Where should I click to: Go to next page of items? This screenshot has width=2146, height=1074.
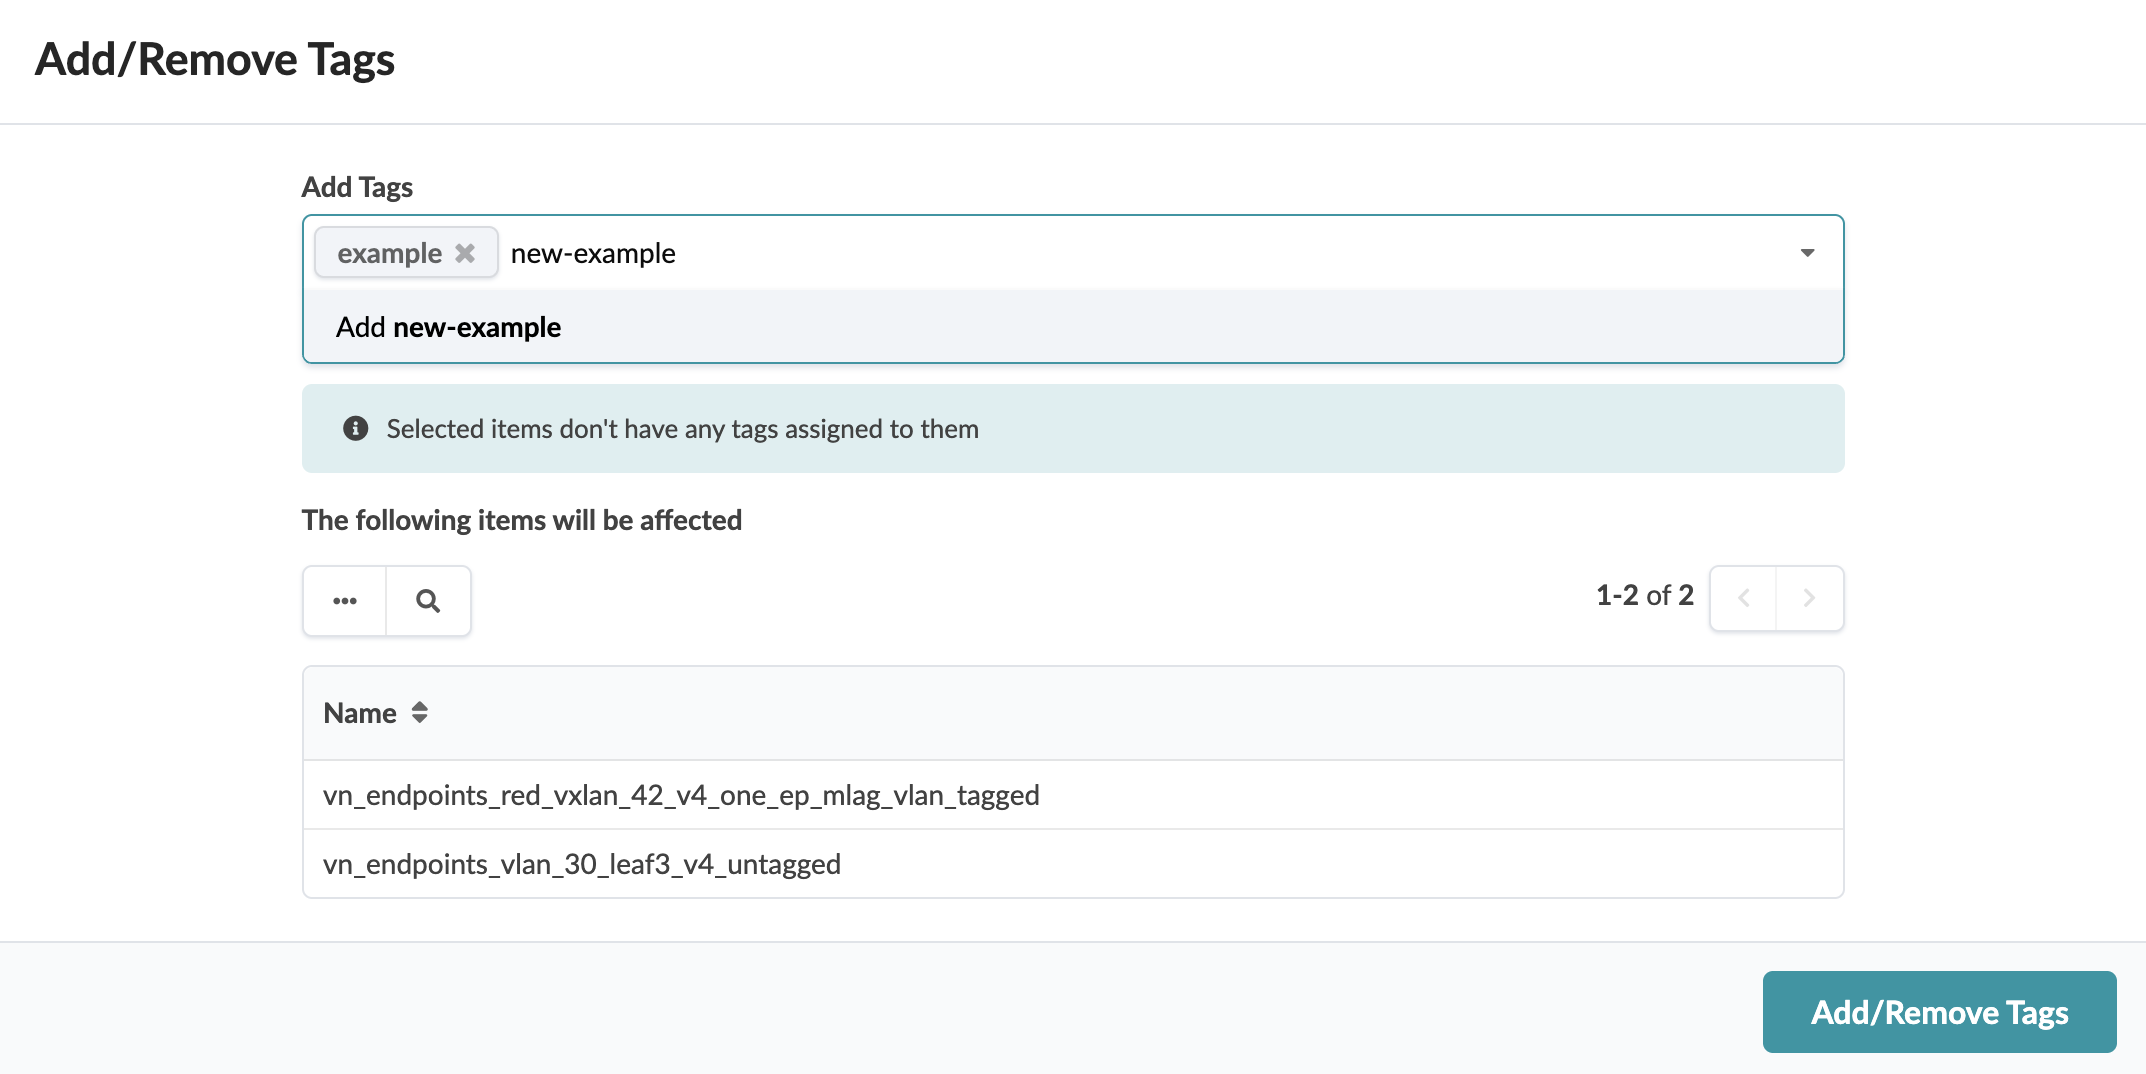(x=1809, y=598)
